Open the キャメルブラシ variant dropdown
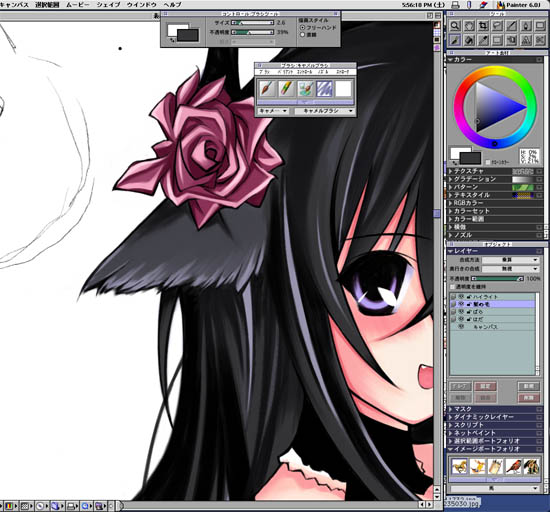 [x=324, y=111]
